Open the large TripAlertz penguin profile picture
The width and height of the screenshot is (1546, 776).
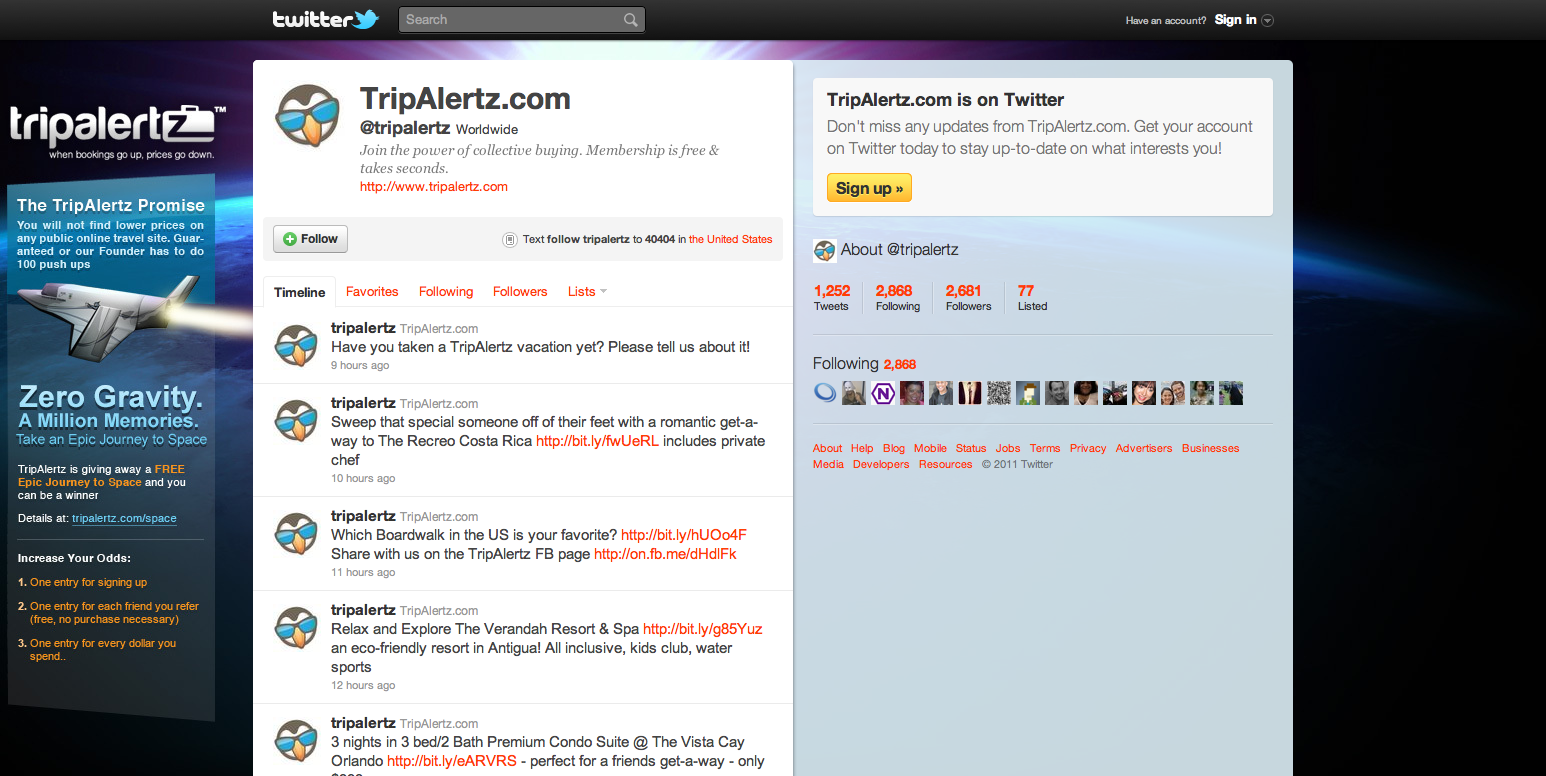coord(308,116)
